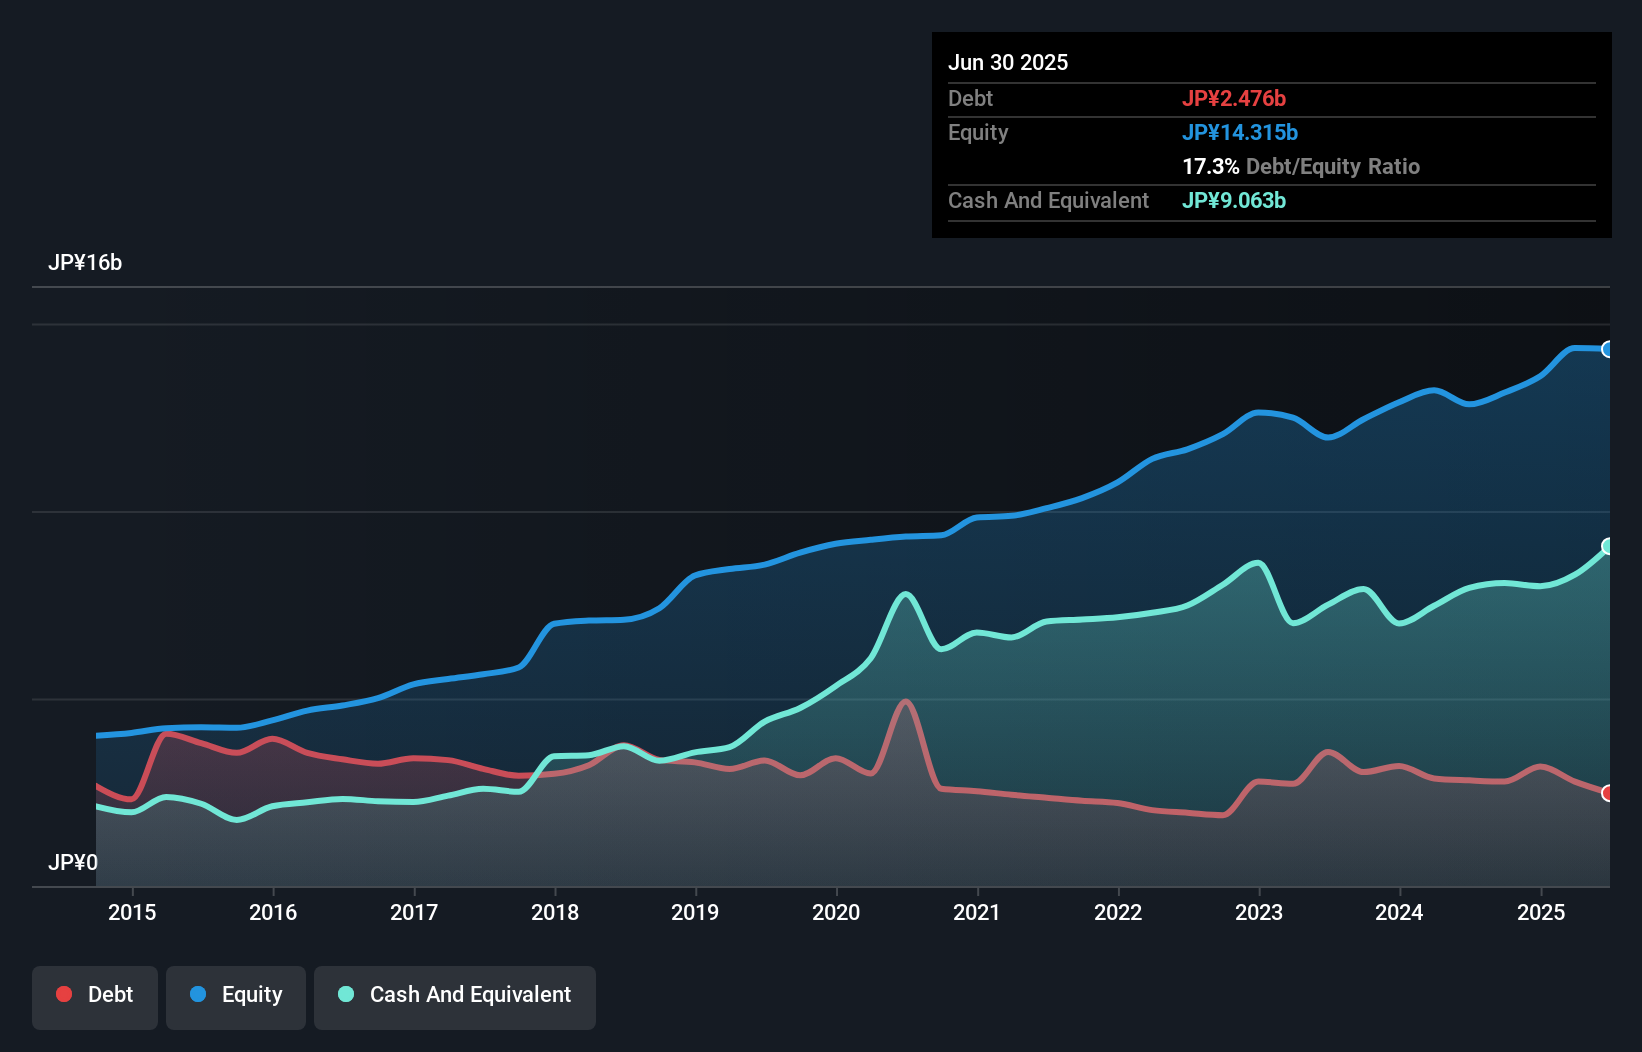Open the JP¥14.315b Equity value link
The image size is (1642, 1052).
point(1240,131)
